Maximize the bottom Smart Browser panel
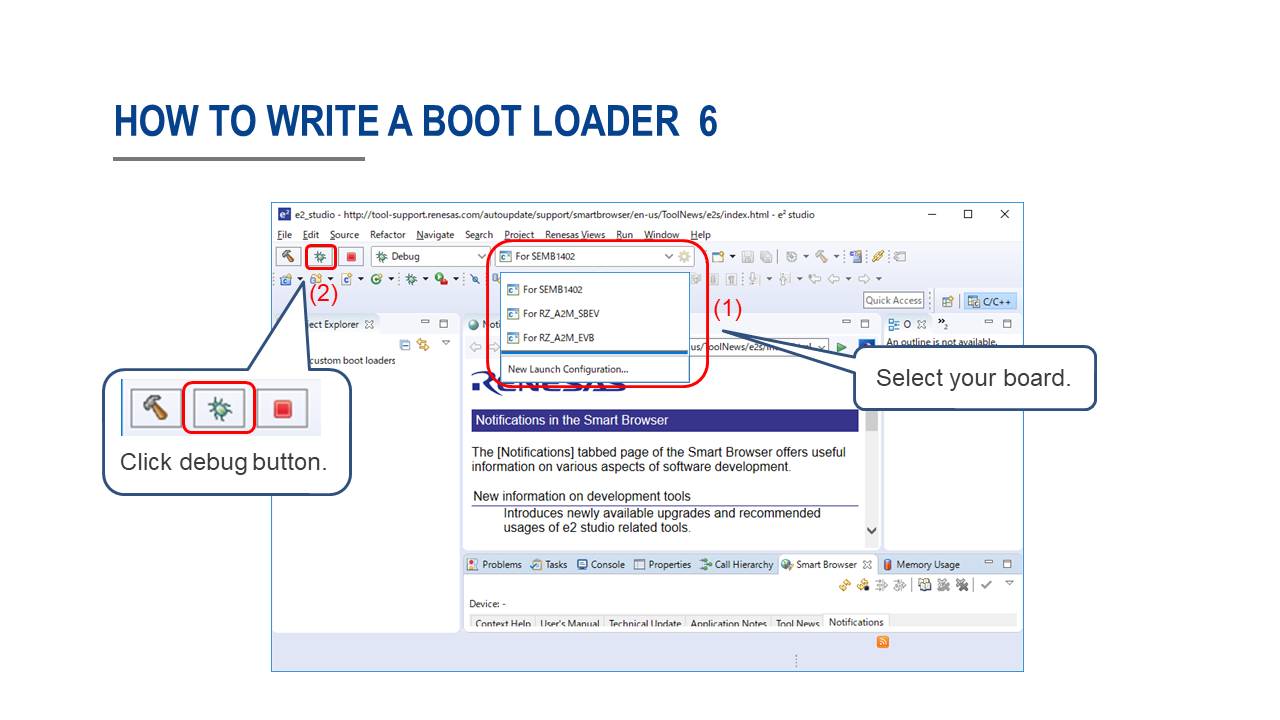This screenshot has height=720, width=1280. click(x=1007, y=564)
